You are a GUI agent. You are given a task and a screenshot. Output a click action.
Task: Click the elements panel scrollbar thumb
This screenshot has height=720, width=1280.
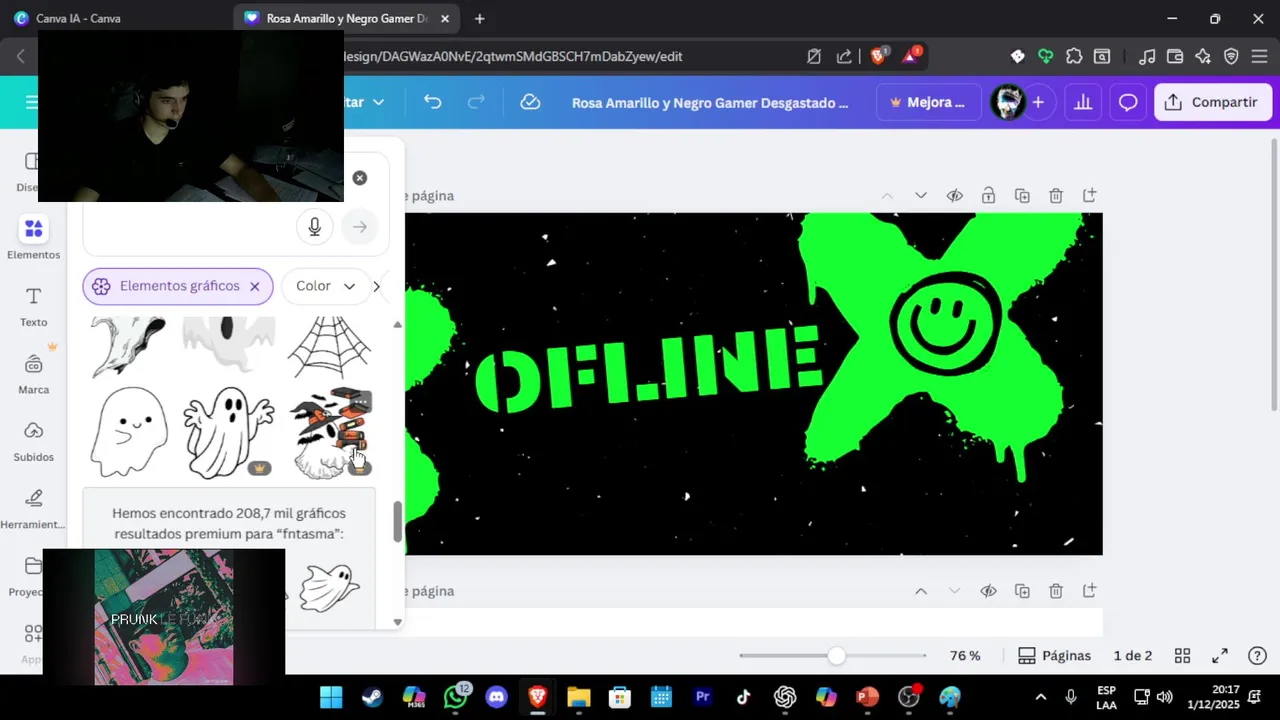click(397, 521)
